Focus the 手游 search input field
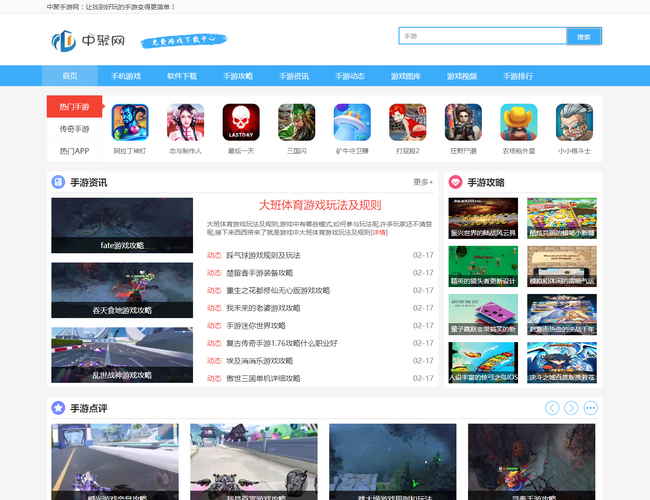The image size is (650, 500). tap(481, 36)
